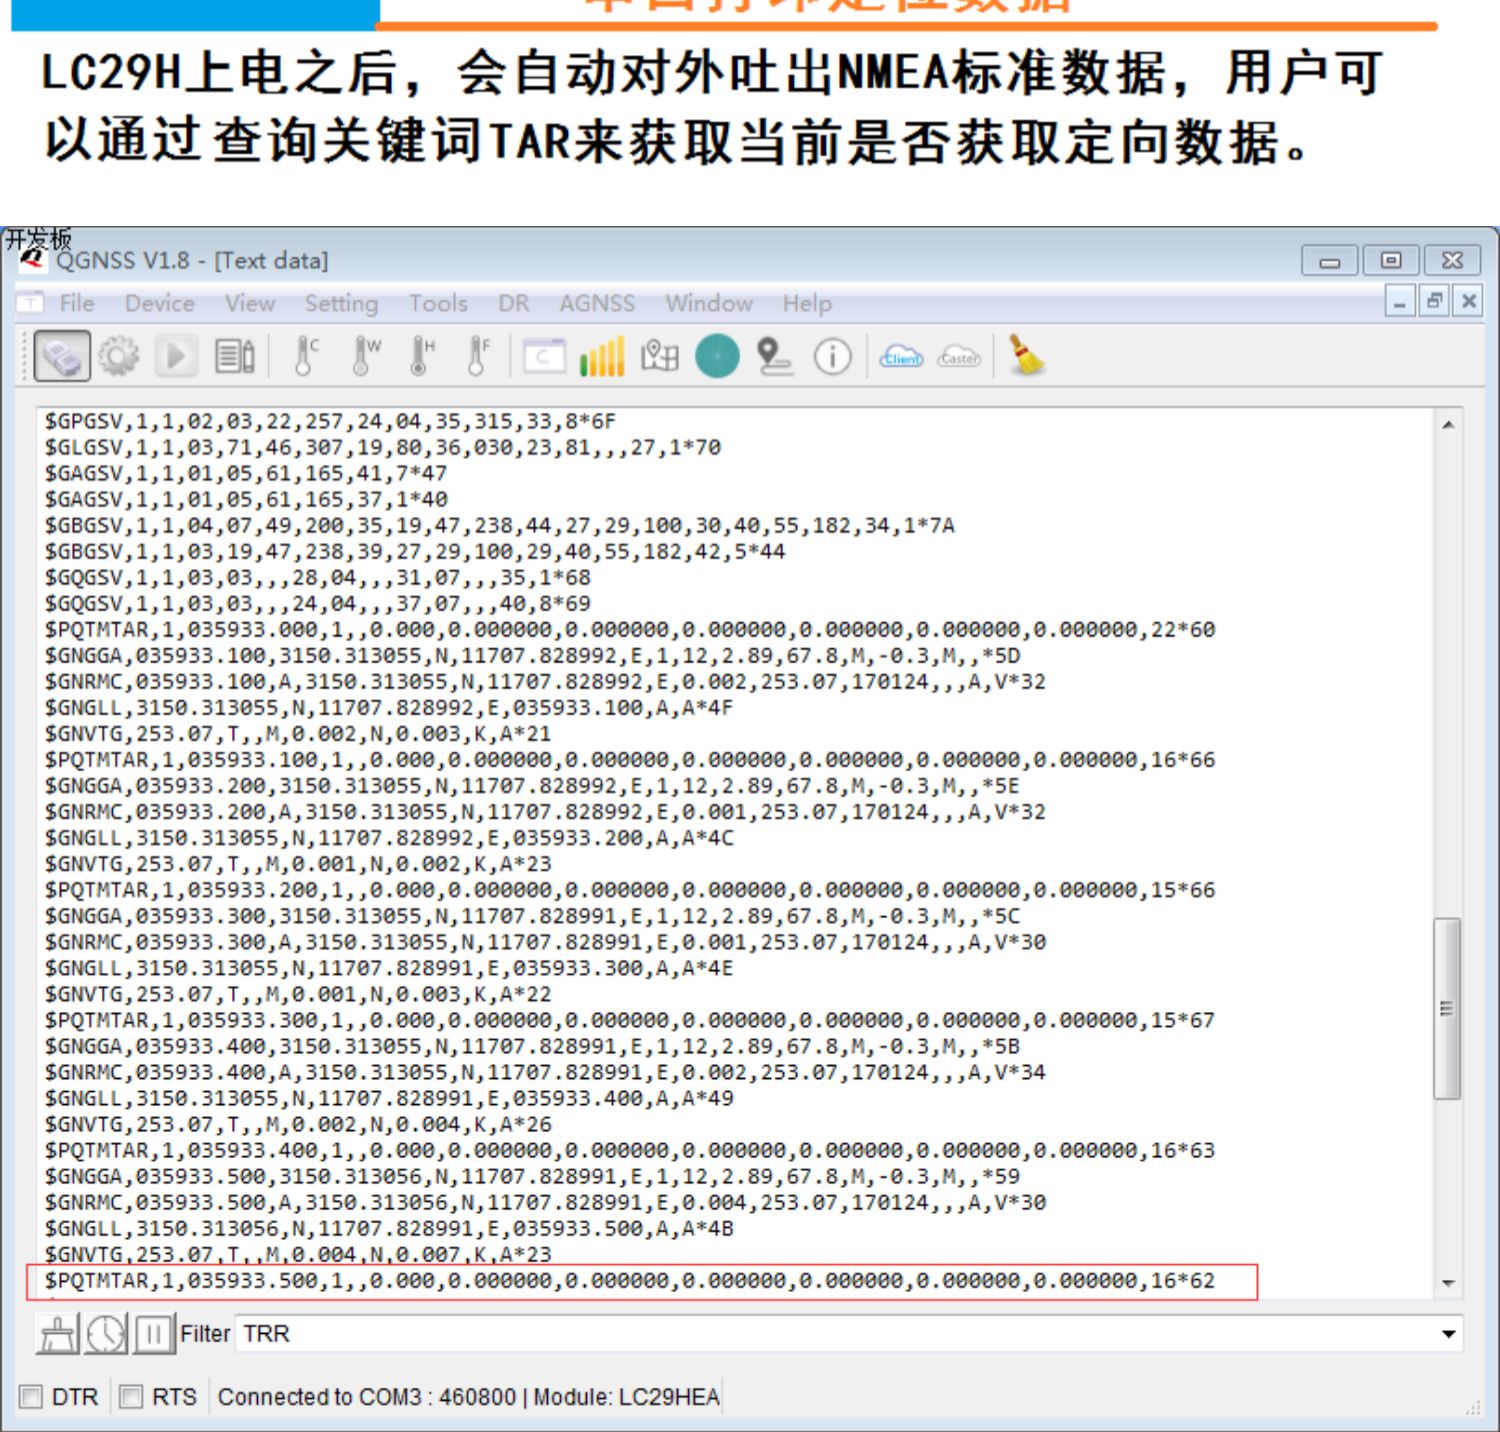Click the warm start thermometer icon (W)
This screenshot has width=1500, height=1432.
[x=366, y=356]
